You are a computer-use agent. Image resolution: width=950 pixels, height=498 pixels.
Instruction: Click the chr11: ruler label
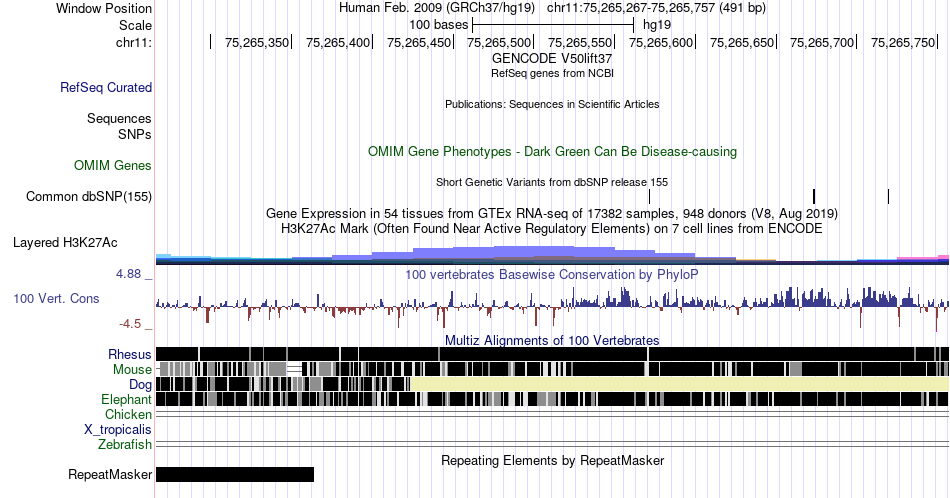click(x=133, y=42)
